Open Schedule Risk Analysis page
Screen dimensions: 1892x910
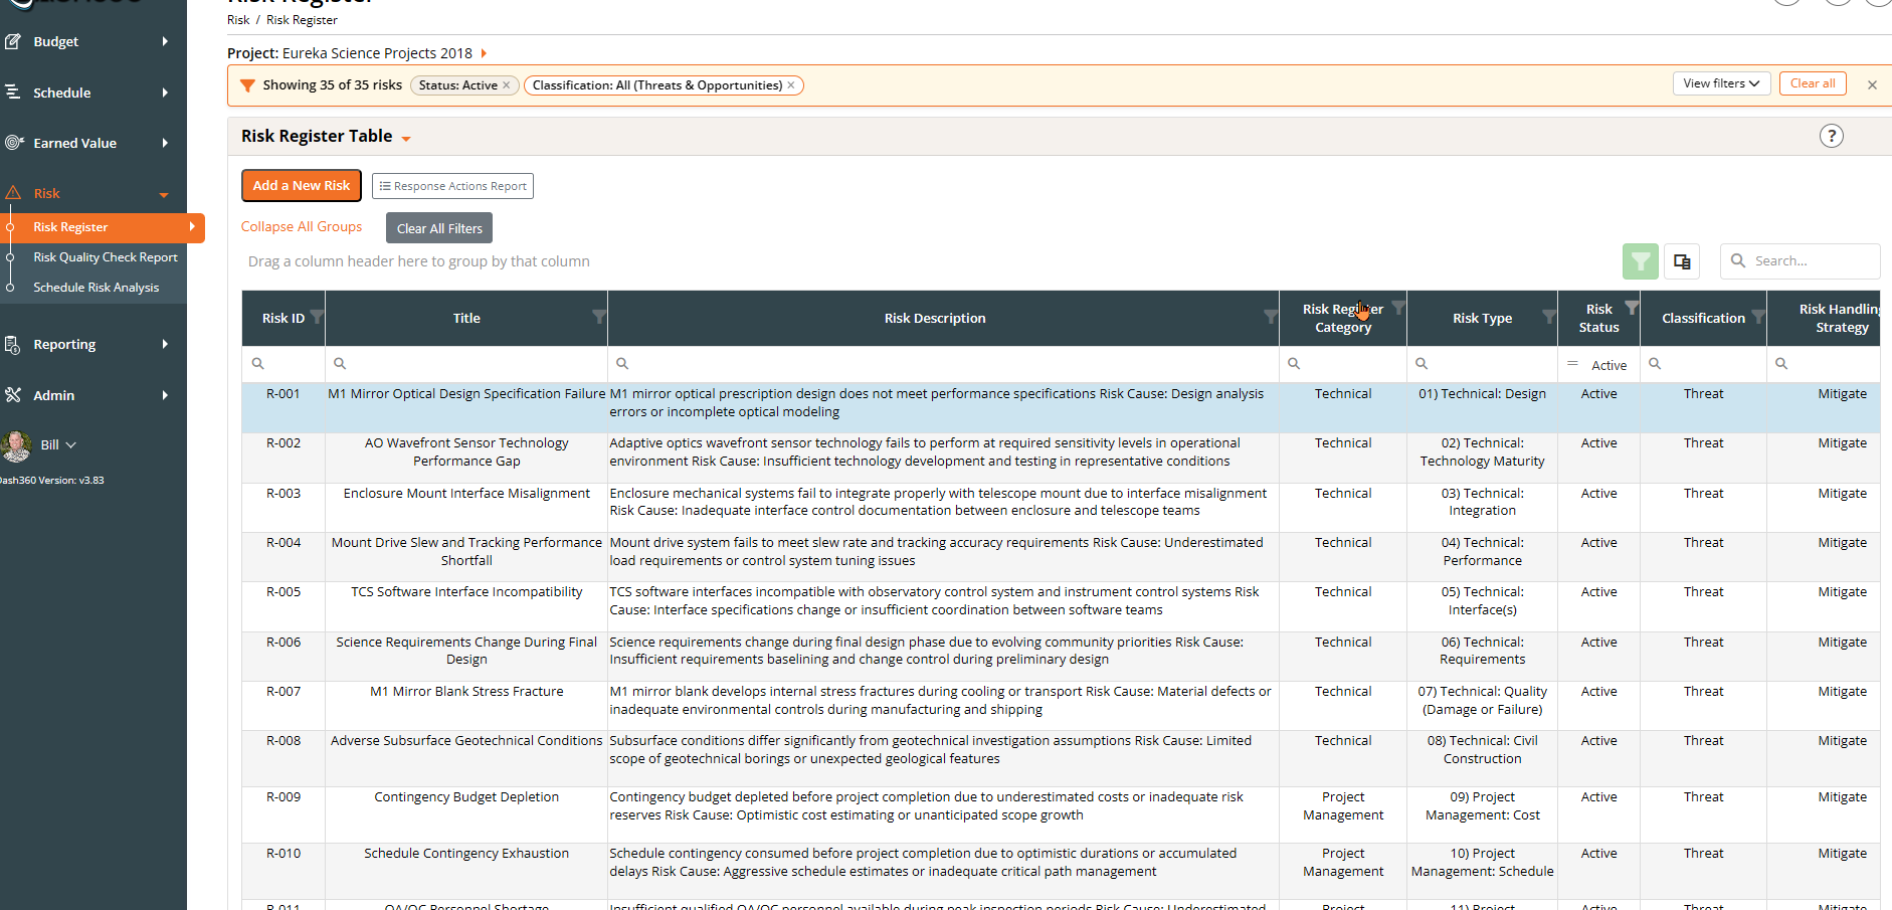(x=96, y=288)
